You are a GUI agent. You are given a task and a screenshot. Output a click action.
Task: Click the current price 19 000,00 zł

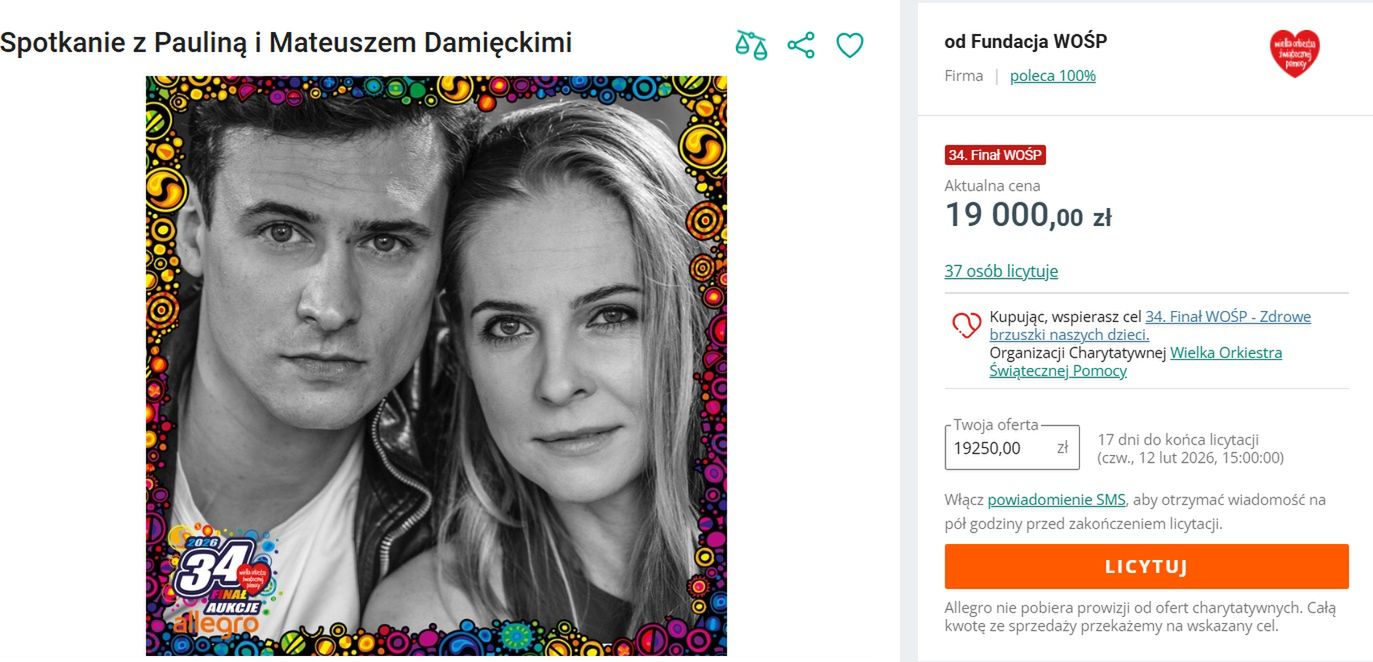pyautogui.click(x=1027, y=213)
